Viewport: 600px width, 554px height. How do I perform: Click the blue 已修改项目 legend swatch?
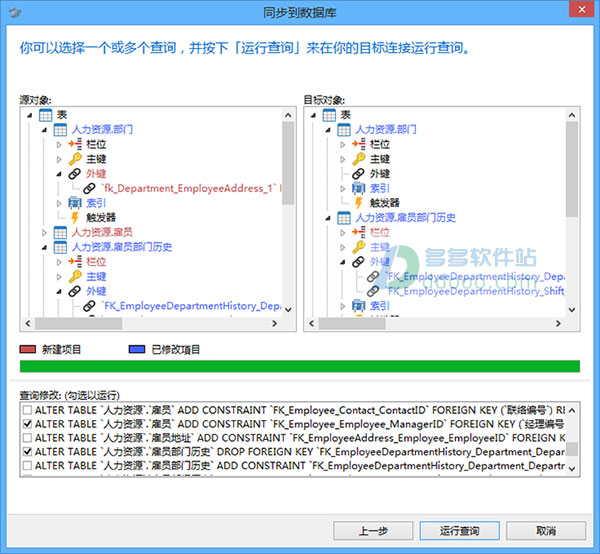click(x=137, y=349)
